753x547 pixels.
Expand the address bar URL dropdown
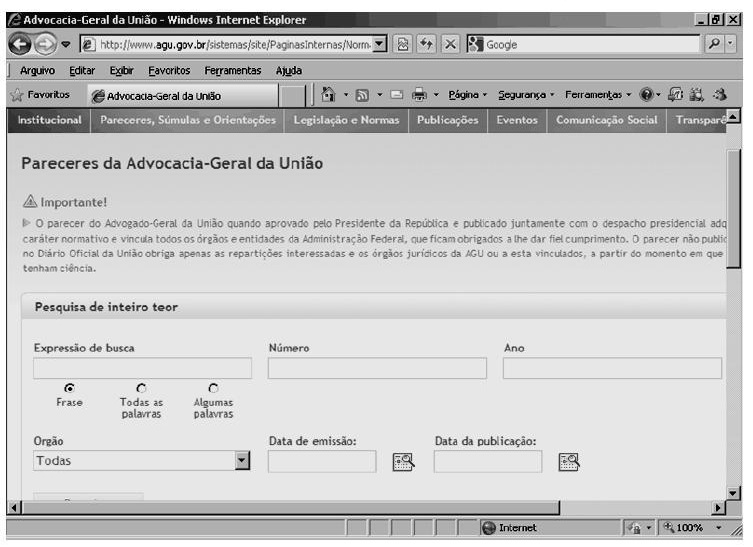click(x=379, y=44)
